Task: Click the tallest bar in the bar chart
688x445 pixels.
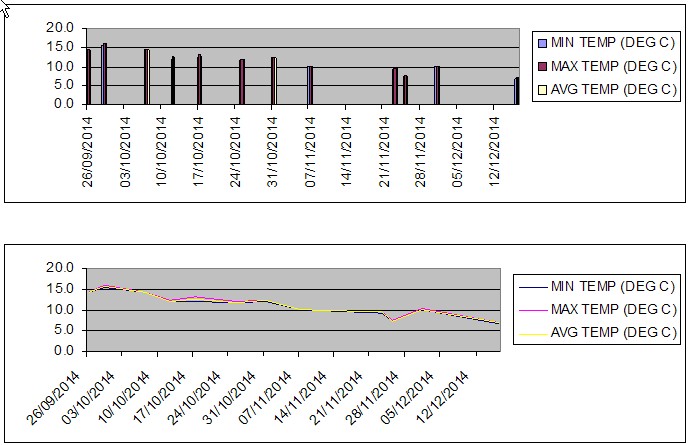Action: pos(104,73)
